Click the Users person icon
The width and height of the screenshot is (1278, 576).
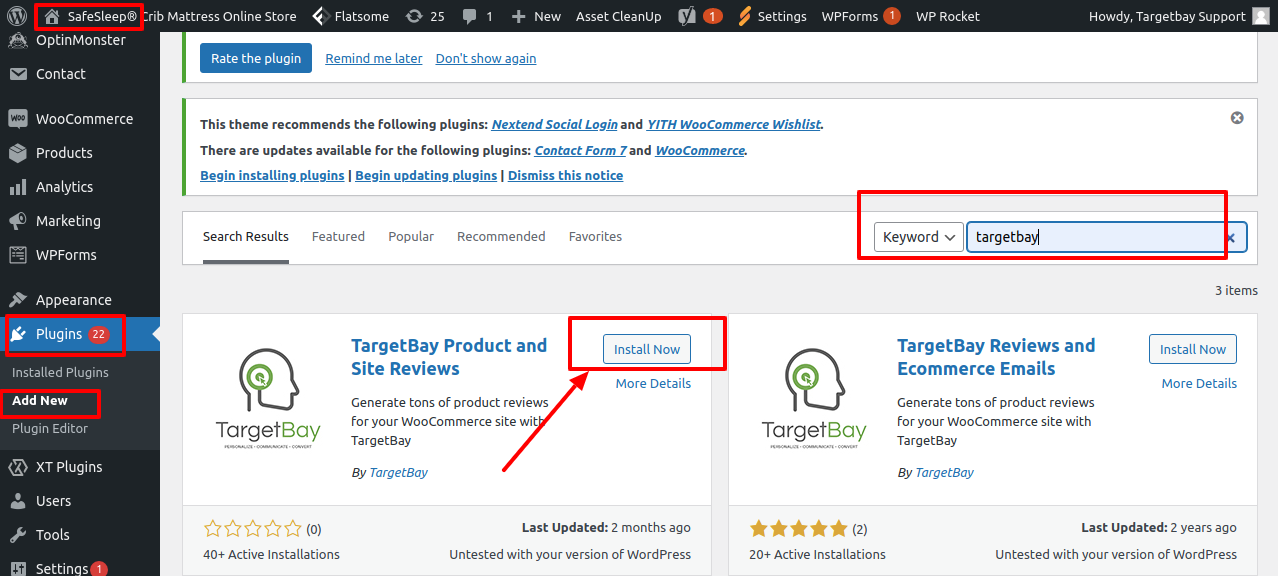pyautogui.click(x=17, y=501)
